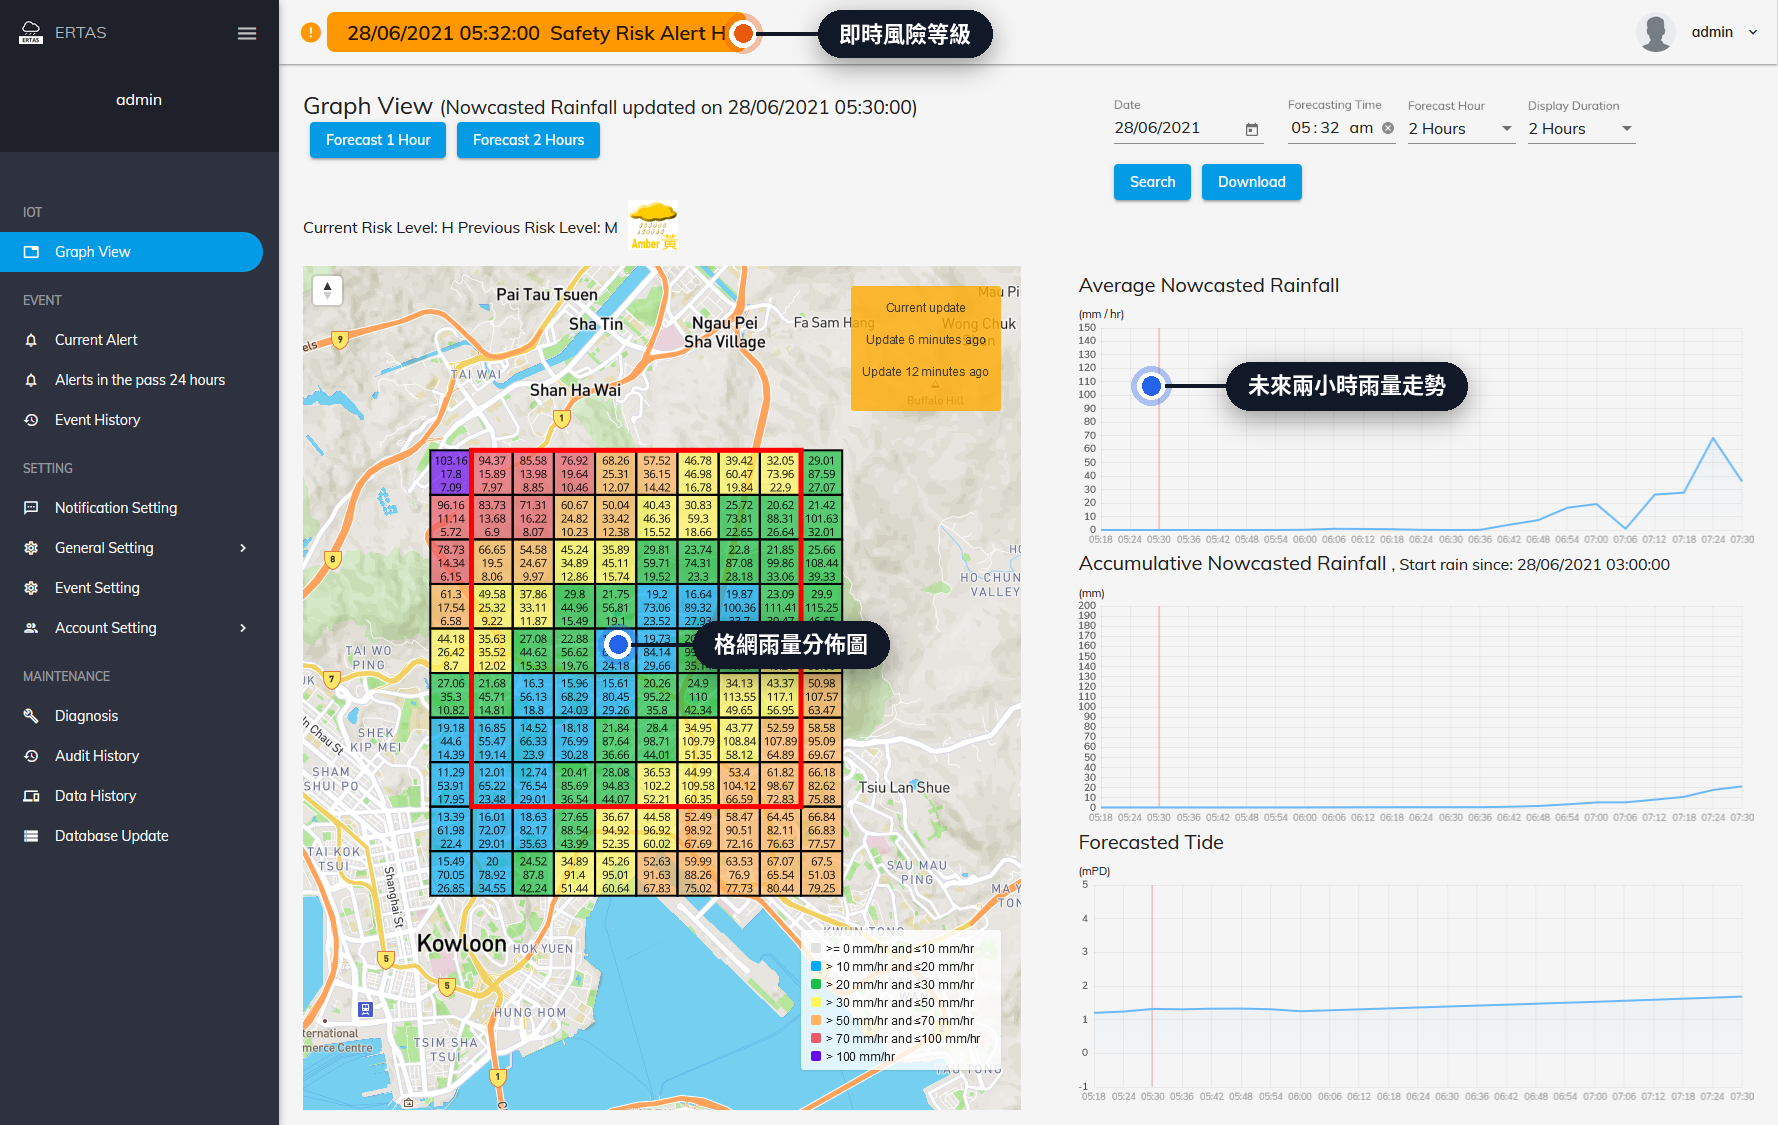Click the Date input field
This screenshot has height=1125, width=1778.
(x=1188, y=129)
